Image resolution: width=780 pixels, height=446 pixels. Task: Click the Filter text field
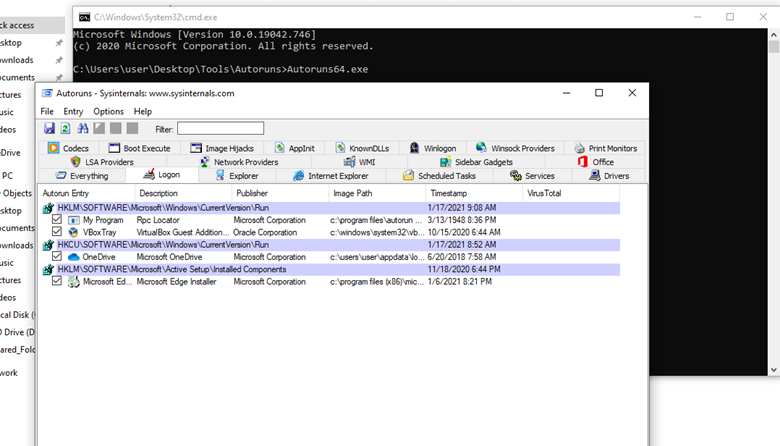[x=220, y=129]
